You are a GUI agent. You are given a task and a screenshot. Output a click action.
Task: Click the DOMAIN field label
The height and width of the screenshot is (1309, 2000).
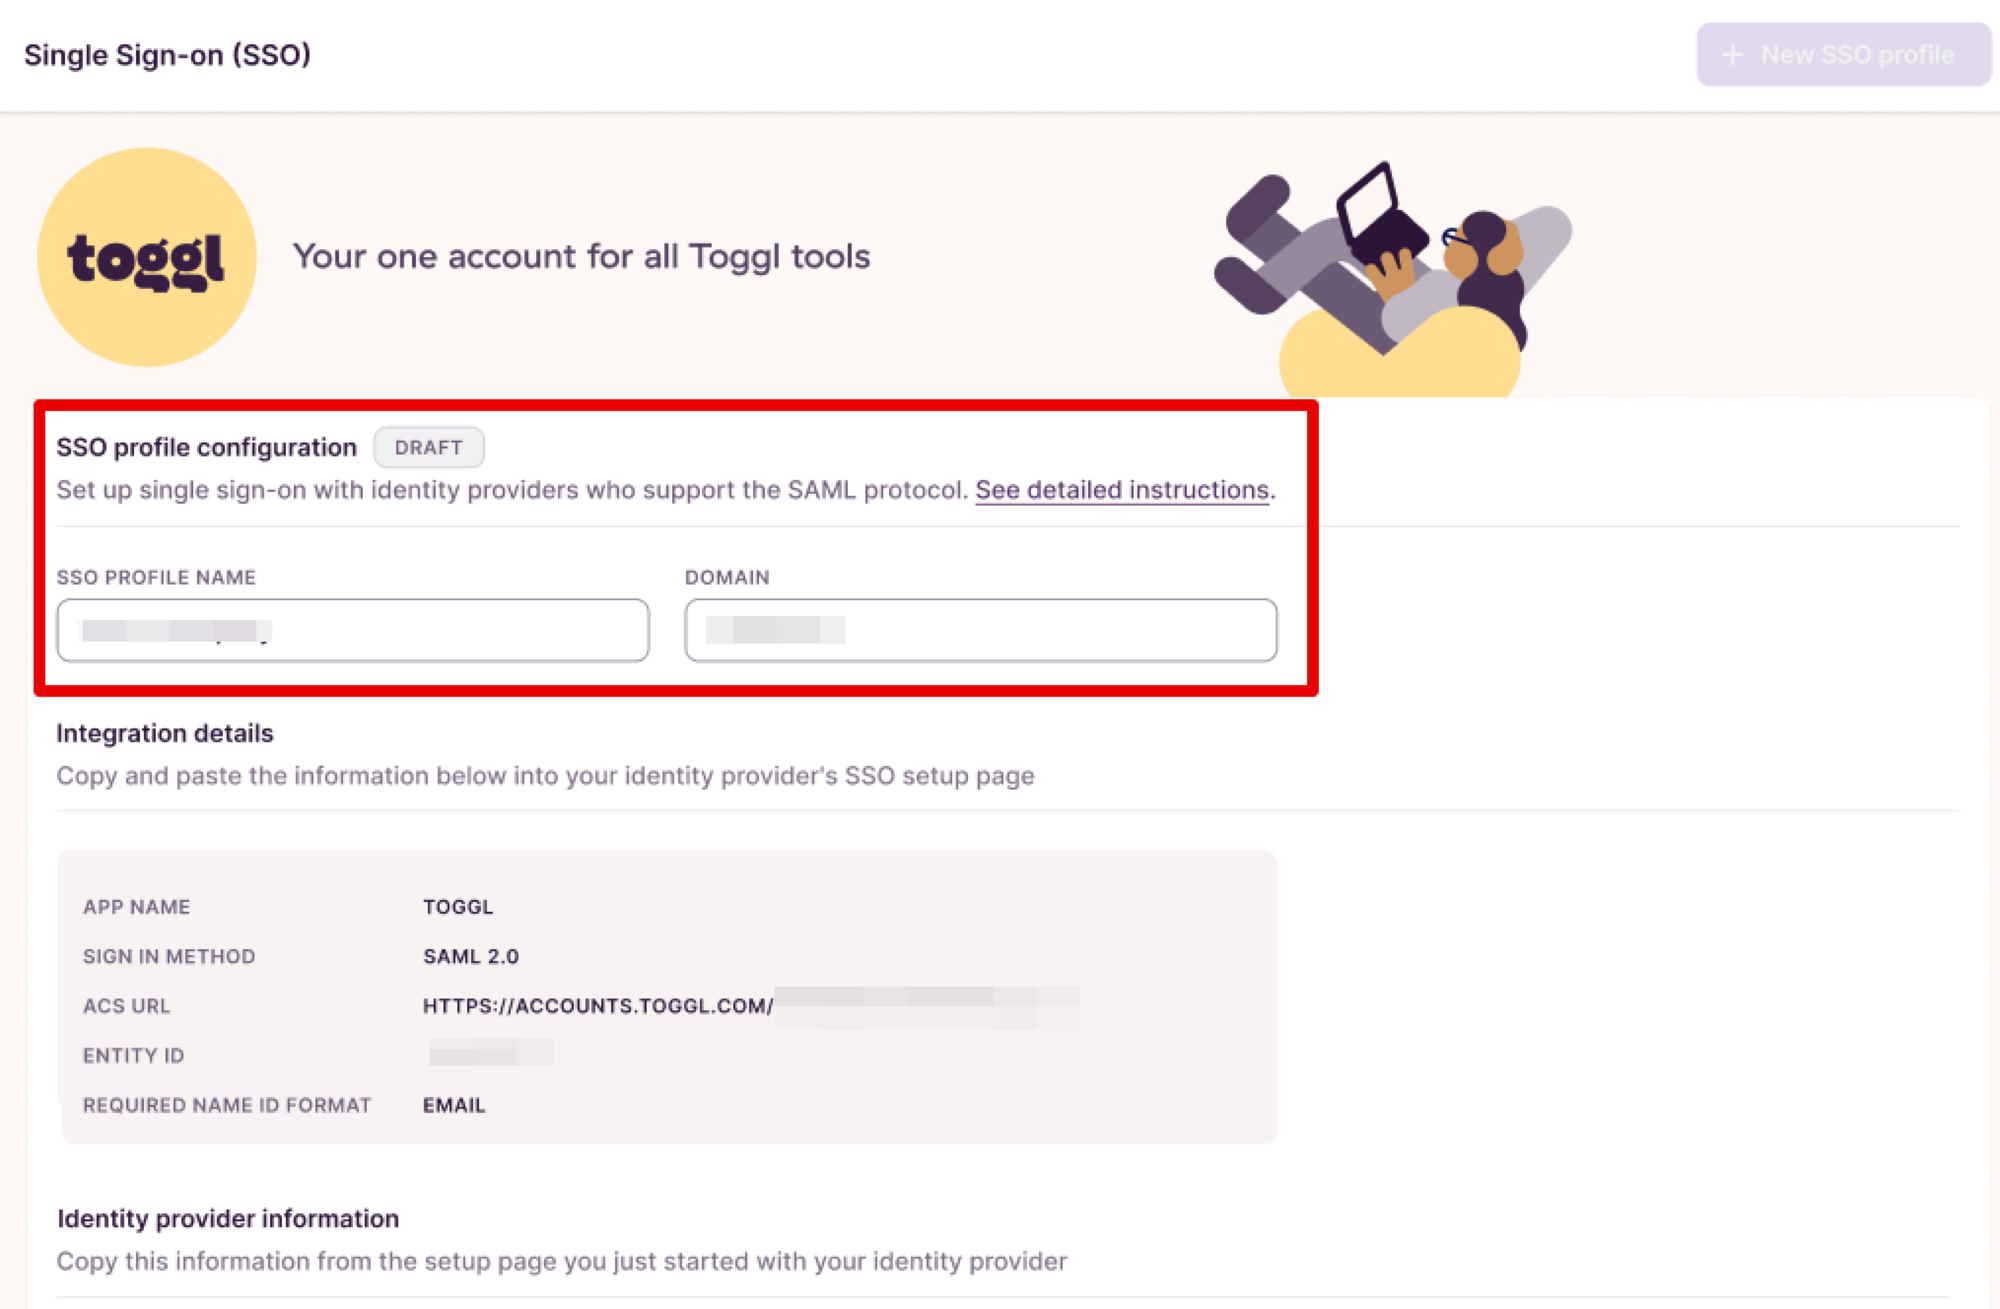(727, 577)
